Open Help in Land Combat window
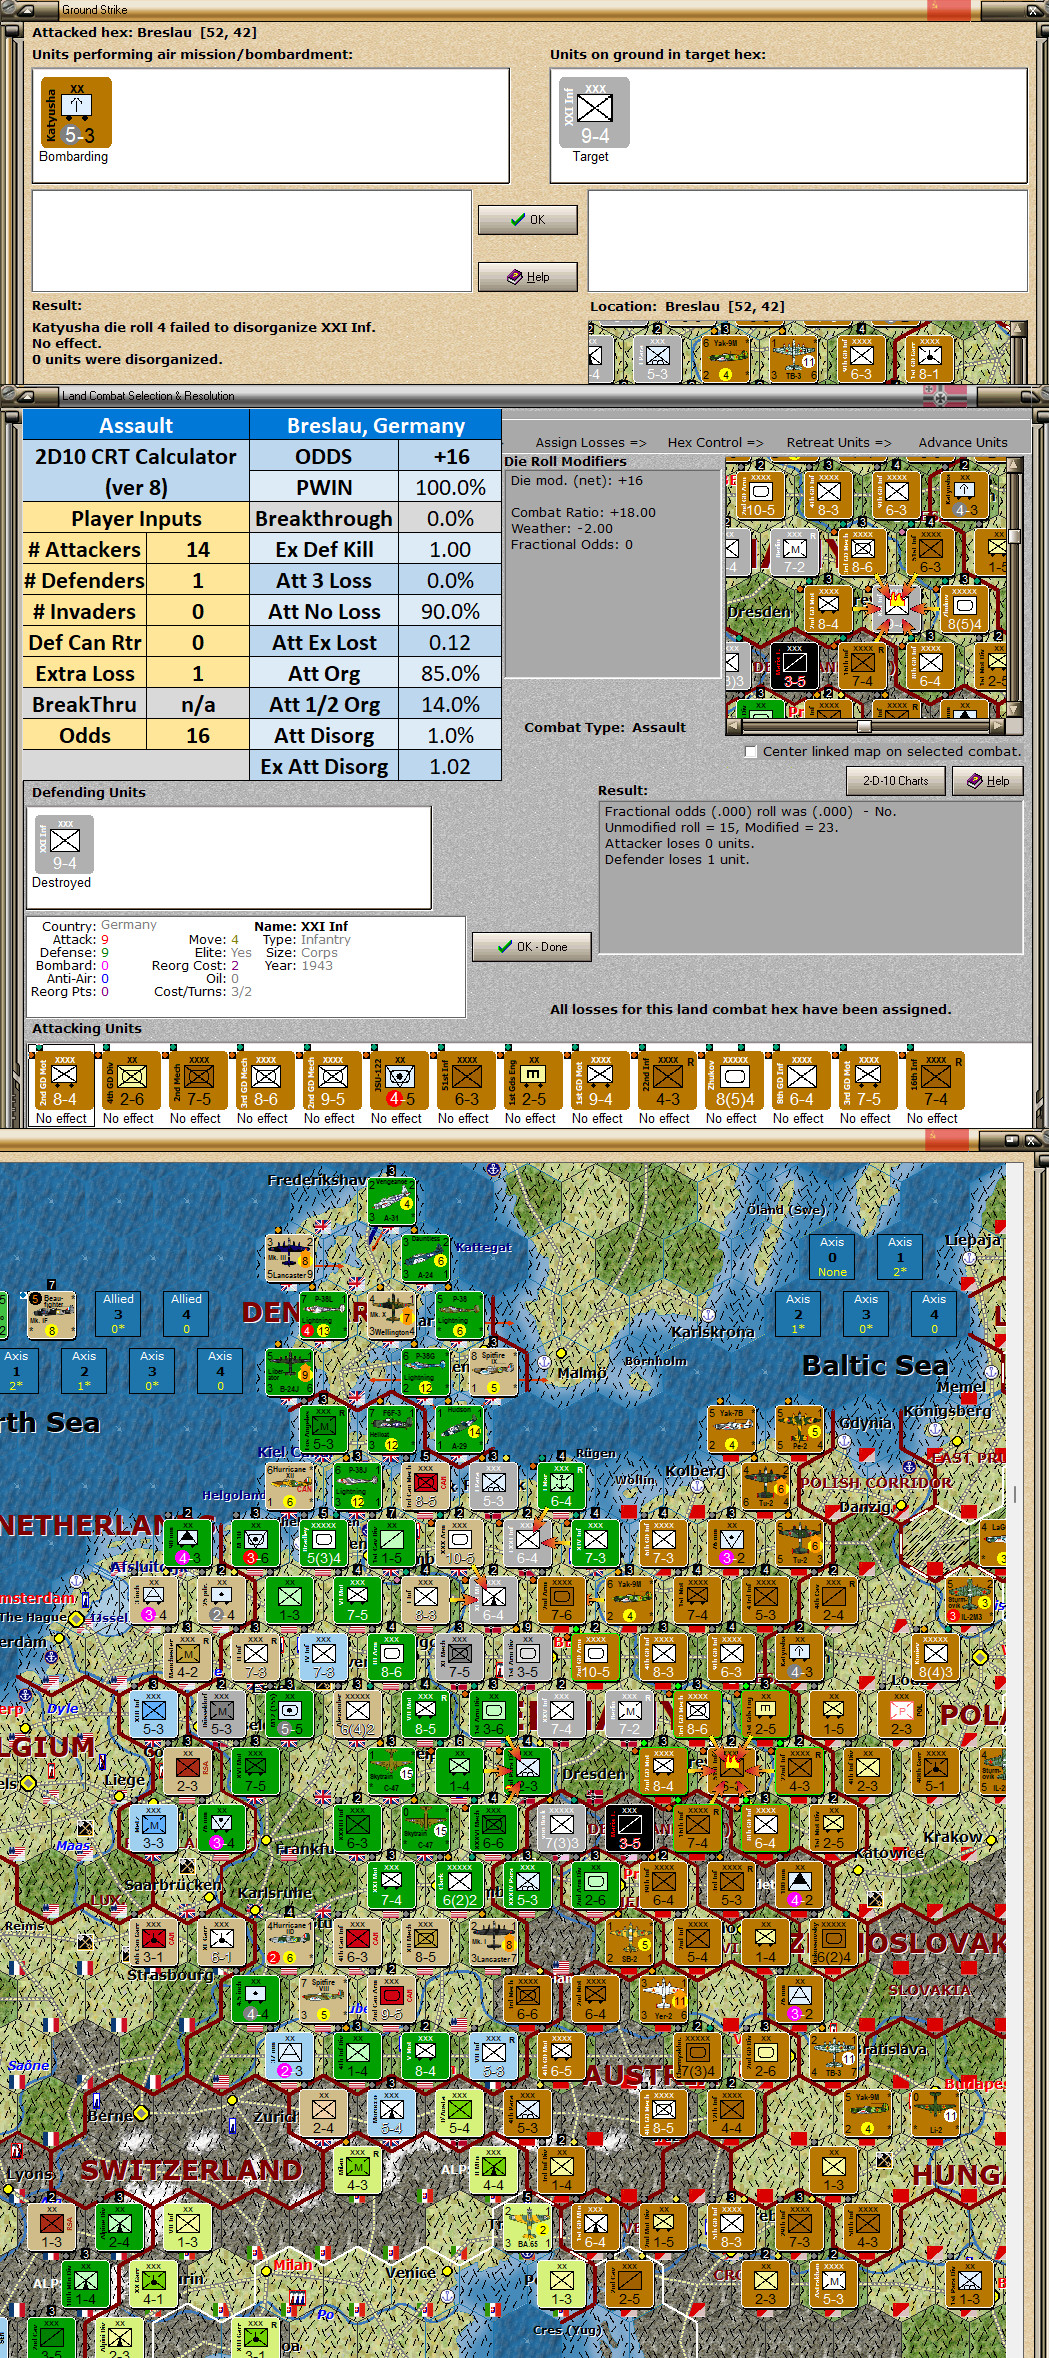 pos(988,781)
